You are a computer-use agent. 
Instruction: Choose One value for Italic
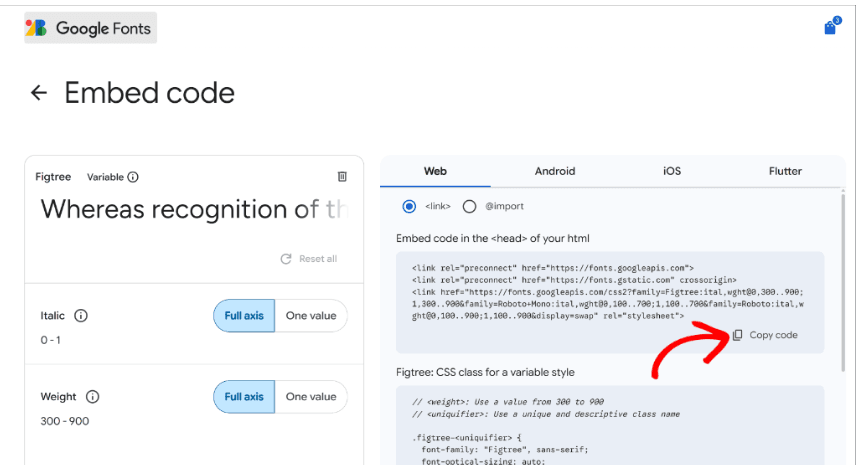[x=310, y=316]
